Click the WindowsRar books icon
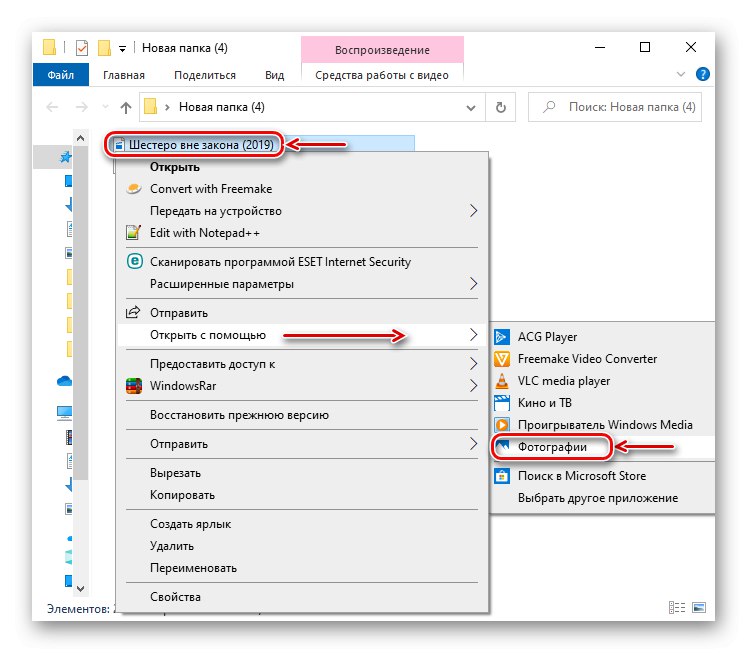 point(134,386)
